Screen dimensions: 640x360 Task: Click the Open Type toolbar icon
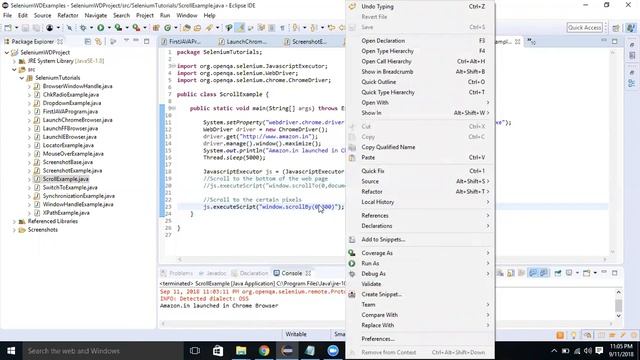tap(187, 28)
